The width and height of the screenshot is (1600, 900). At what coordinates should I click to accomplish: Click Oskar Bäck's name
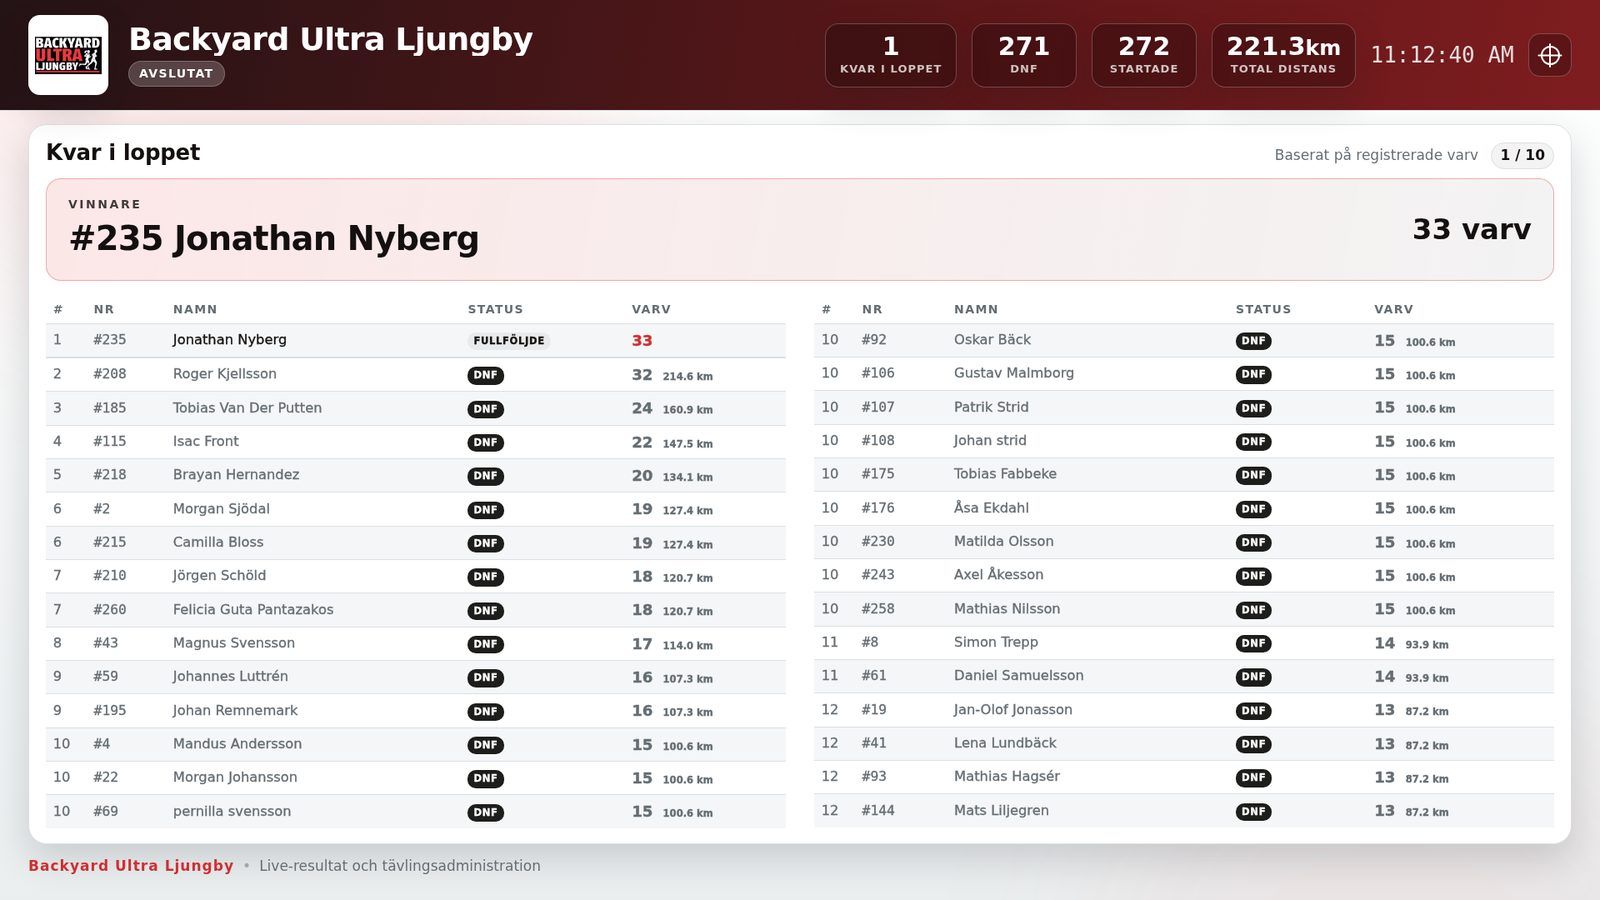(992, 340)
